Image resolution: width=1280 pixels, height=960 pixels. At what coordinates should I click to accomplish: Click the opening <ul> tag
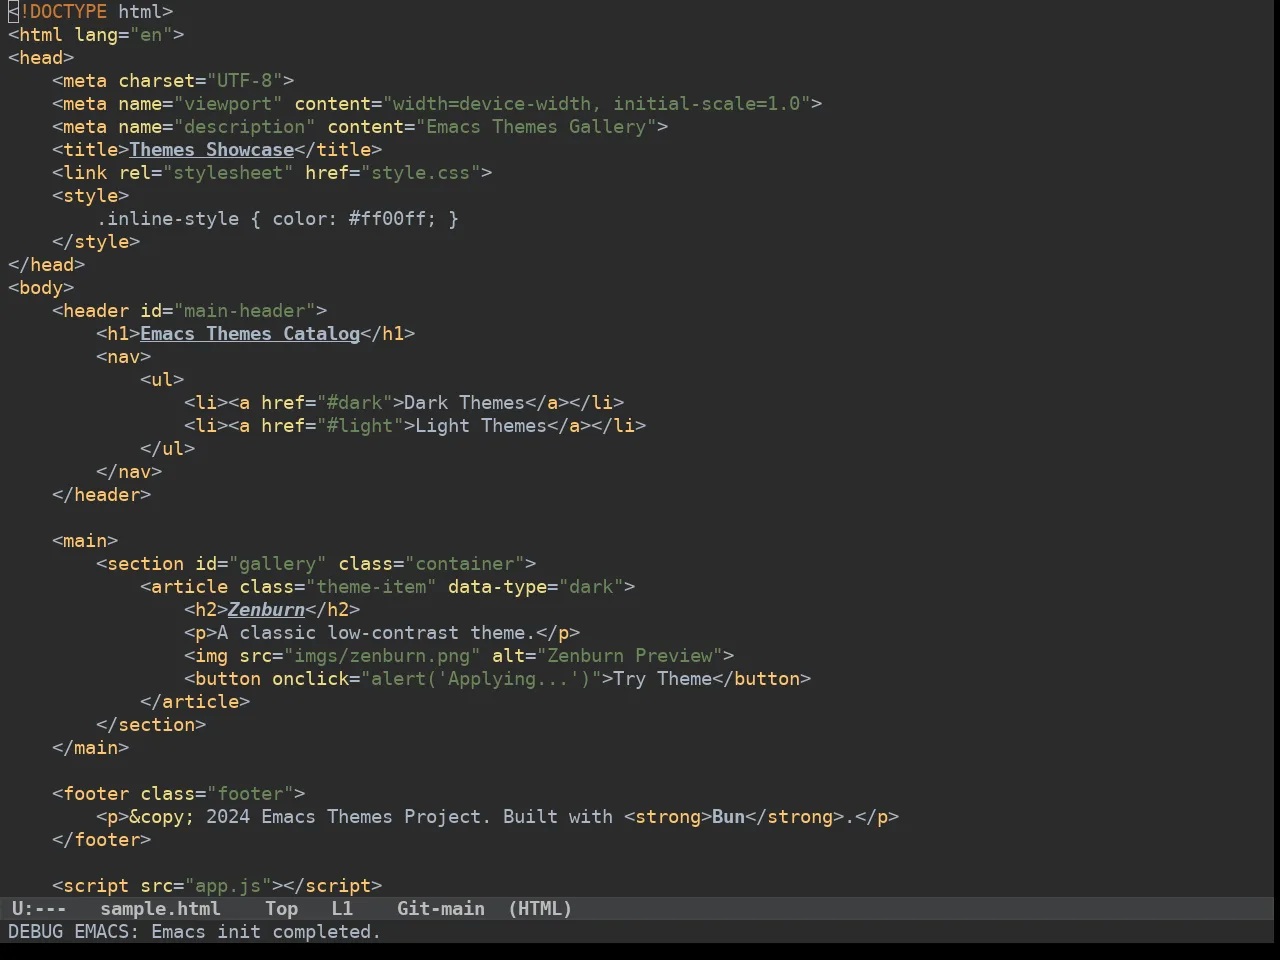[162, 380]
